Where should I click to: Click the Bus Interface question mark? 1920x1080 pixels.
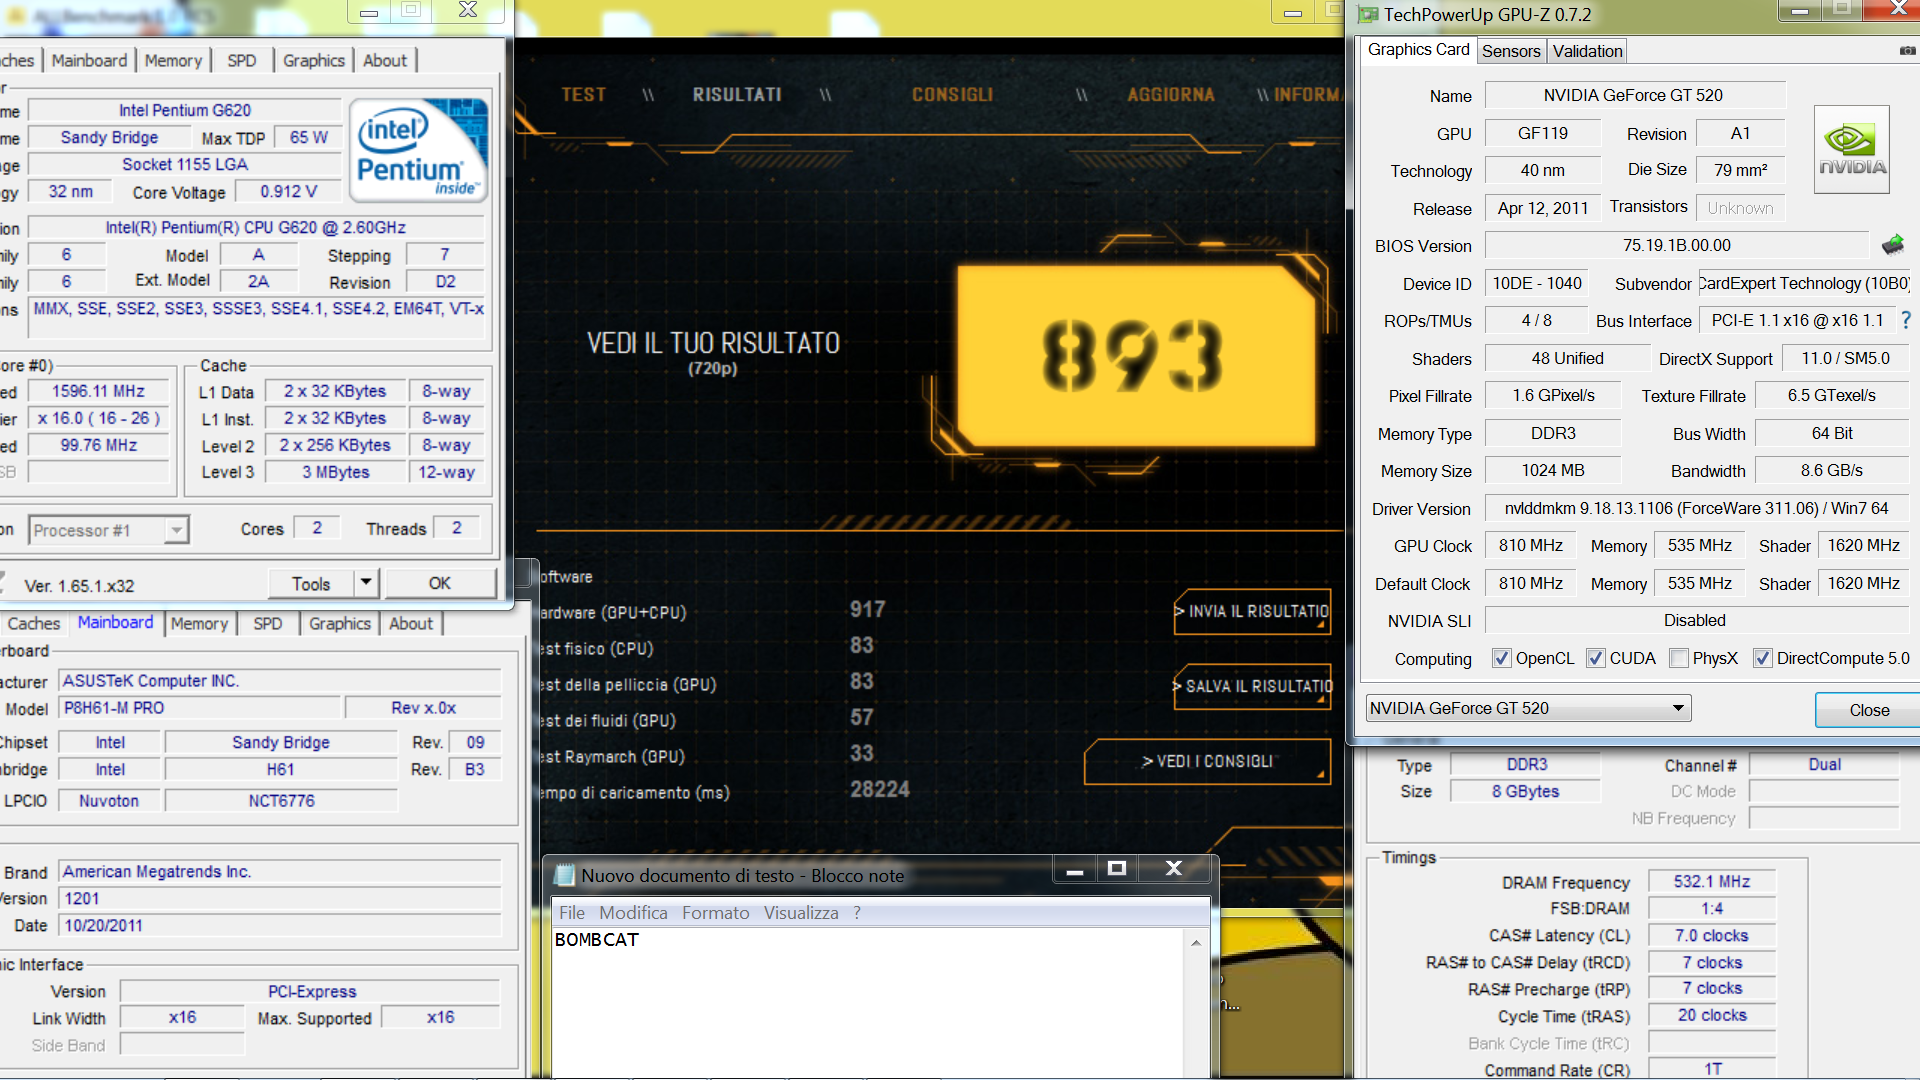(1906, 320)
